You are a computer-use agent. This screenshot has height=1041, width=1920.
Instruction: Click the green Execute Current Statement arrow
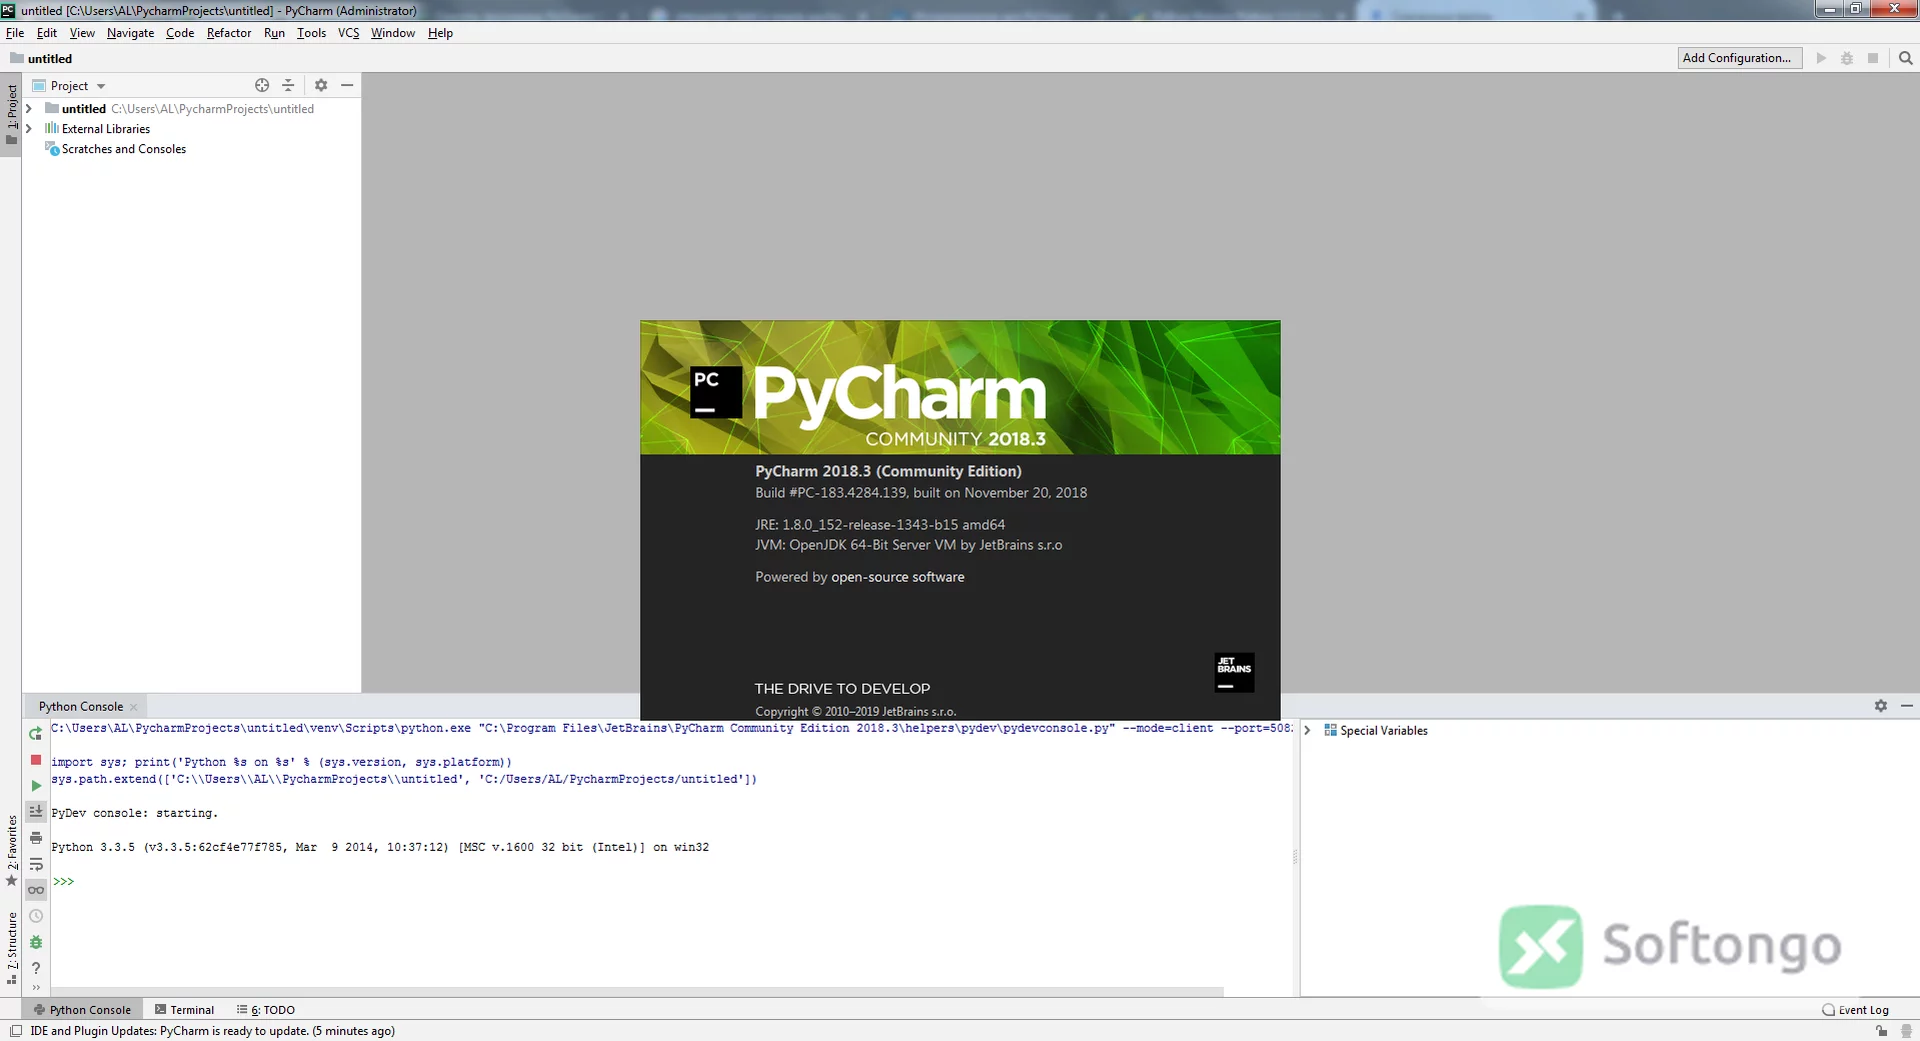(x=36, y=786)
